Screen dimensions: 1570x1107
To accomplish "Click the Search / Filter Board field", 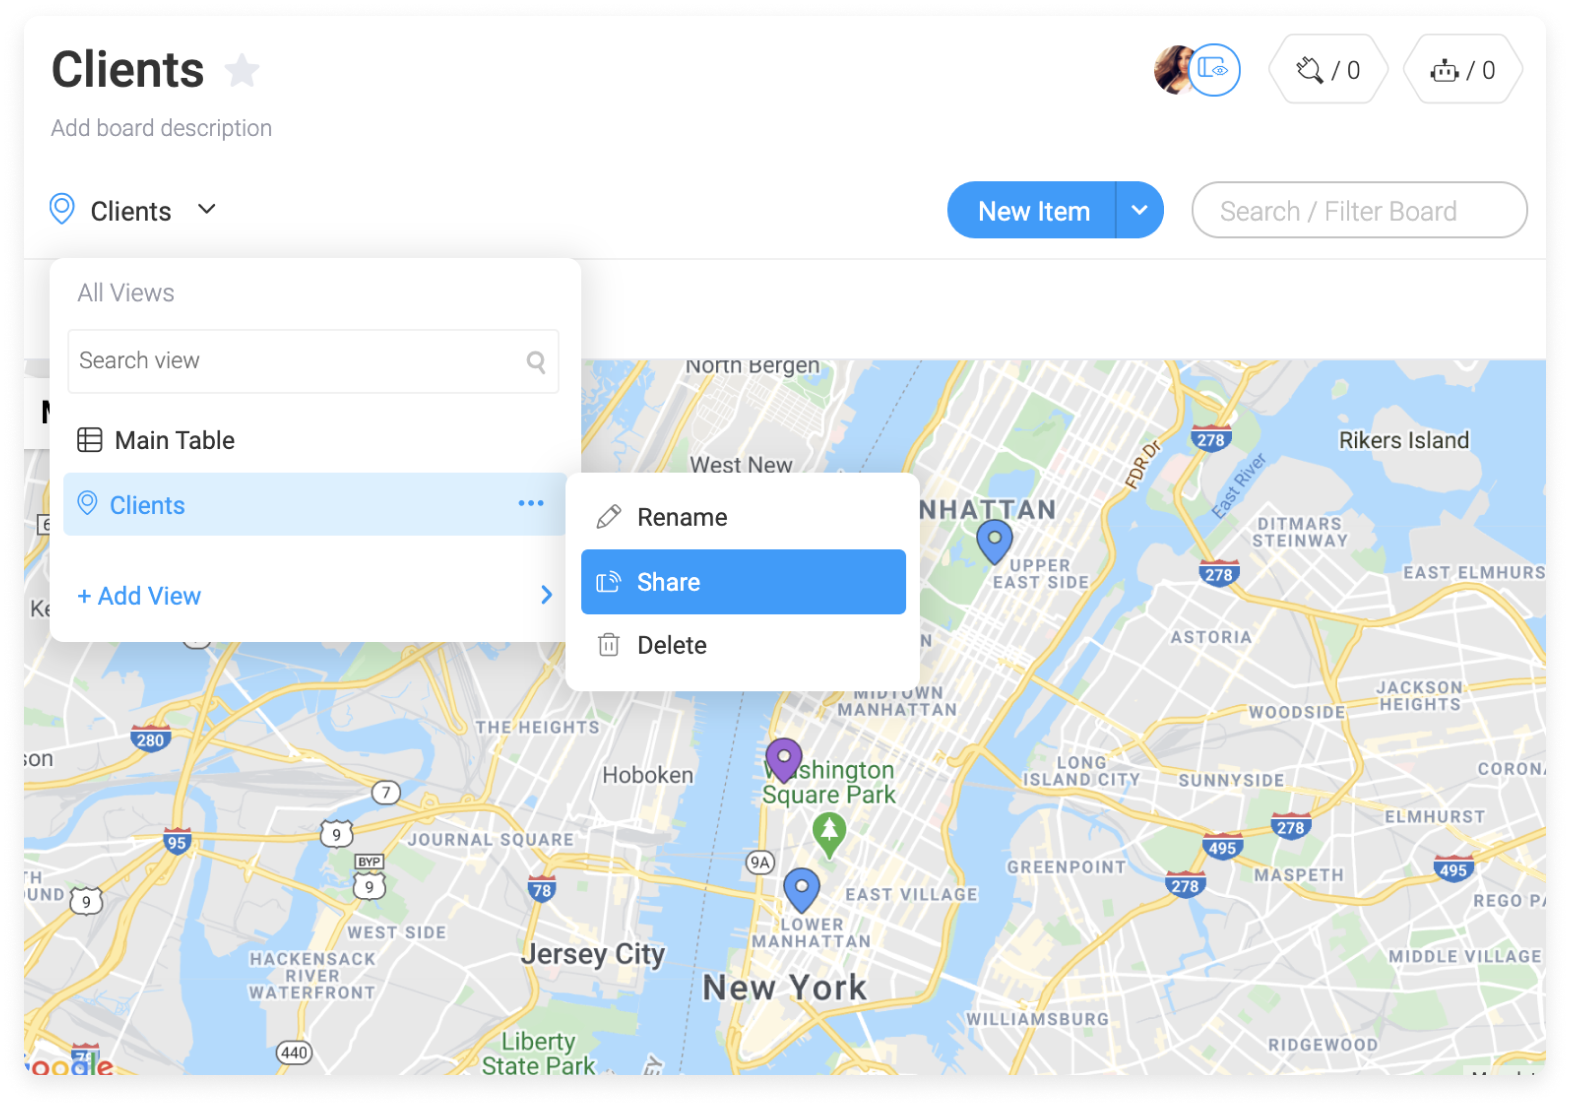I will pos(1359,210).
